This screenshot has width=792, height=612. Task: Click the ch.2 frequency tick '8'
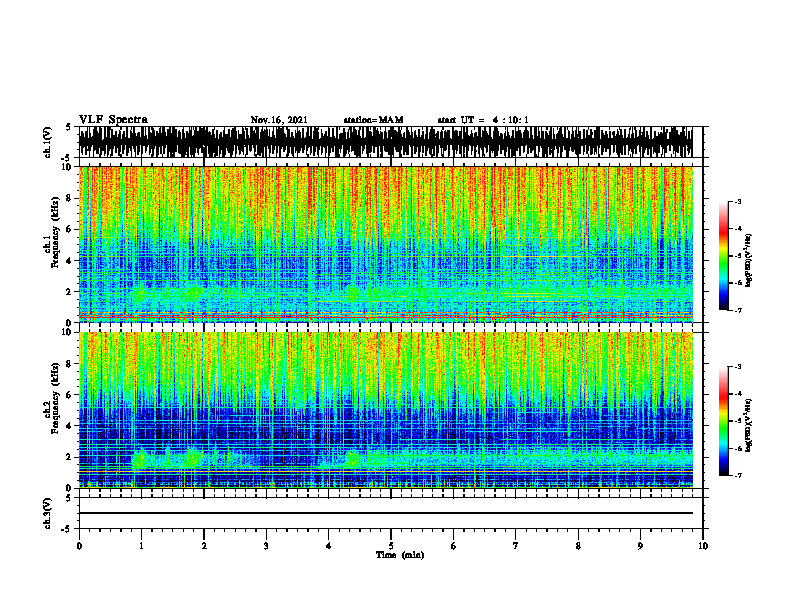69,364
